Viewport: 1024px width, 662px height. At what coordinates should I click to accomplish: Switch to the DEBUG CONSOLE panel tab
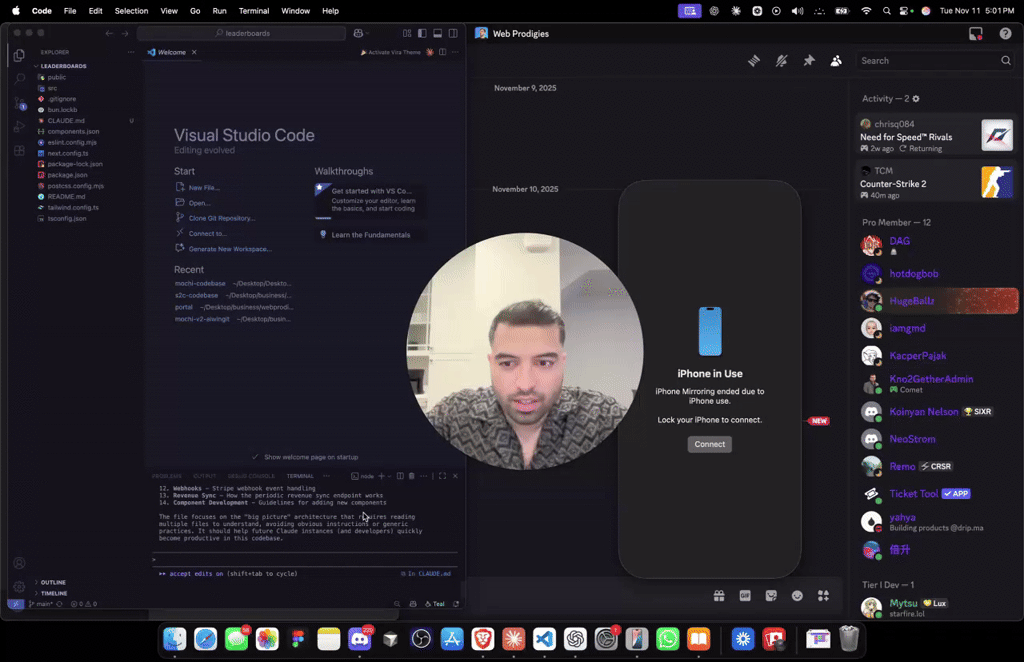click(251, 476)
